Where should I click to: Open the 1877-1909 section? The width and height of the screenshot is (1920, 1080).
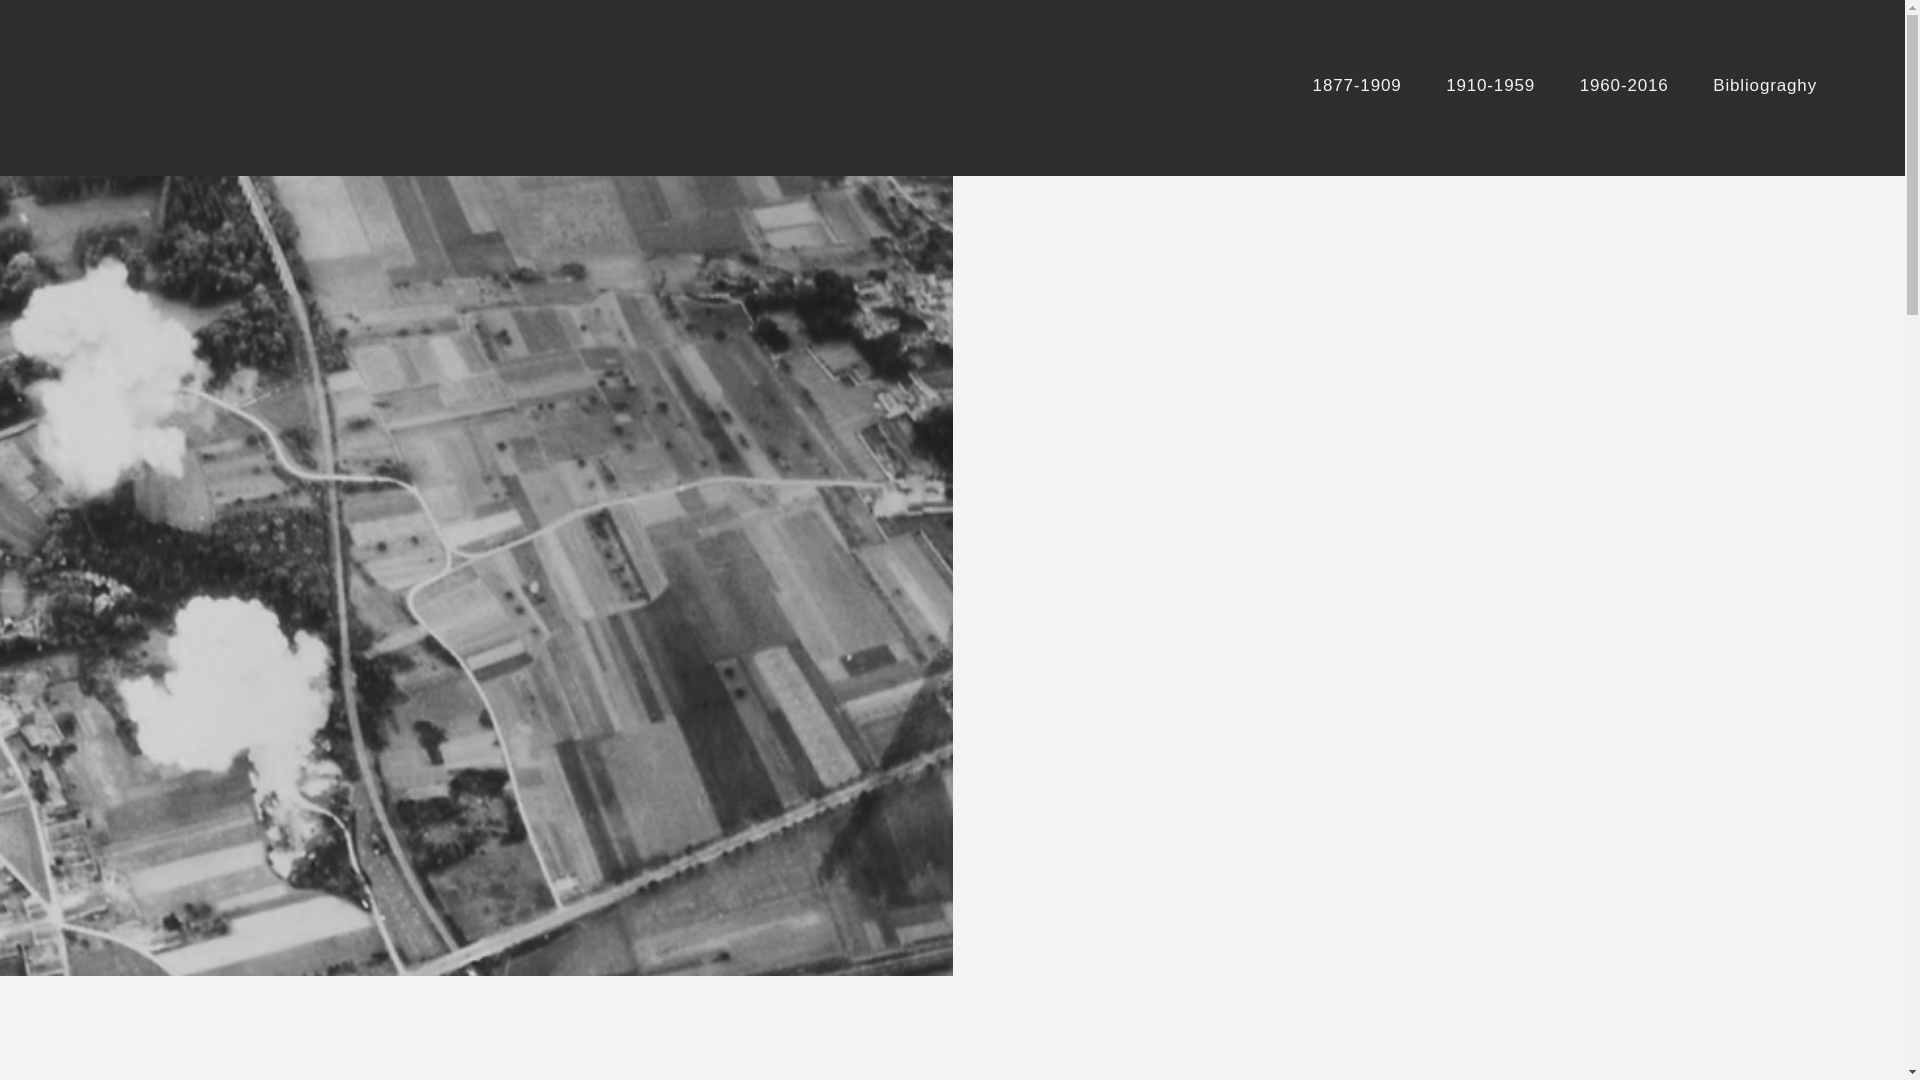[x=1356, y=86]
